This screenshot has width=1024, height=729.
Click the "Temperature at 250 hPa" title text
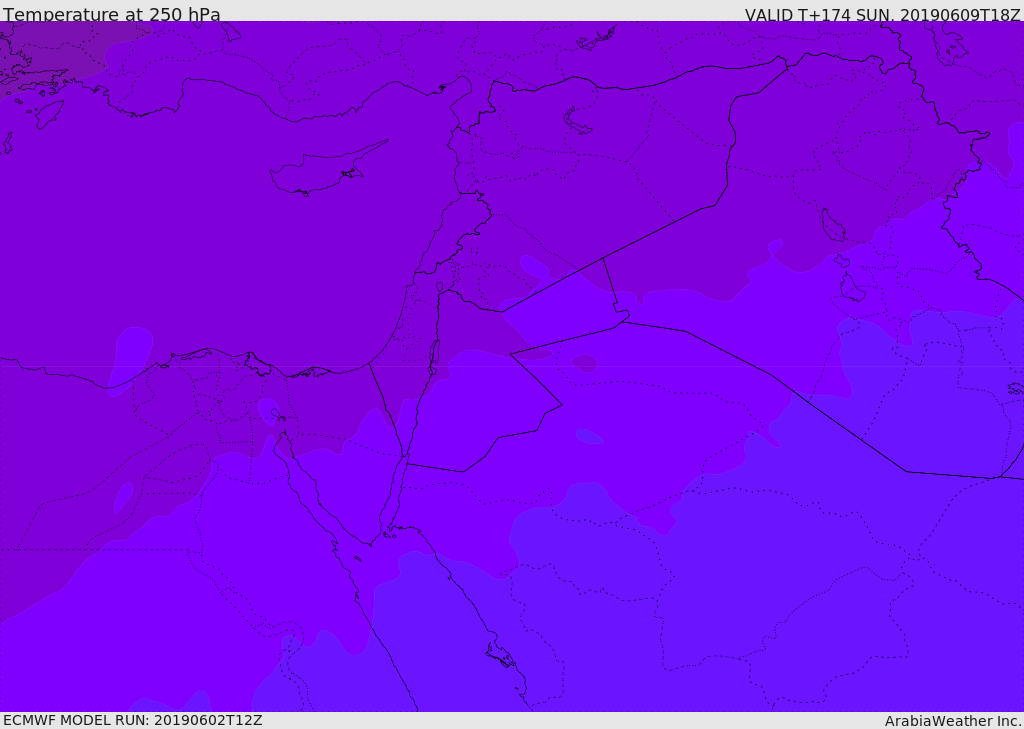(112, 14)
